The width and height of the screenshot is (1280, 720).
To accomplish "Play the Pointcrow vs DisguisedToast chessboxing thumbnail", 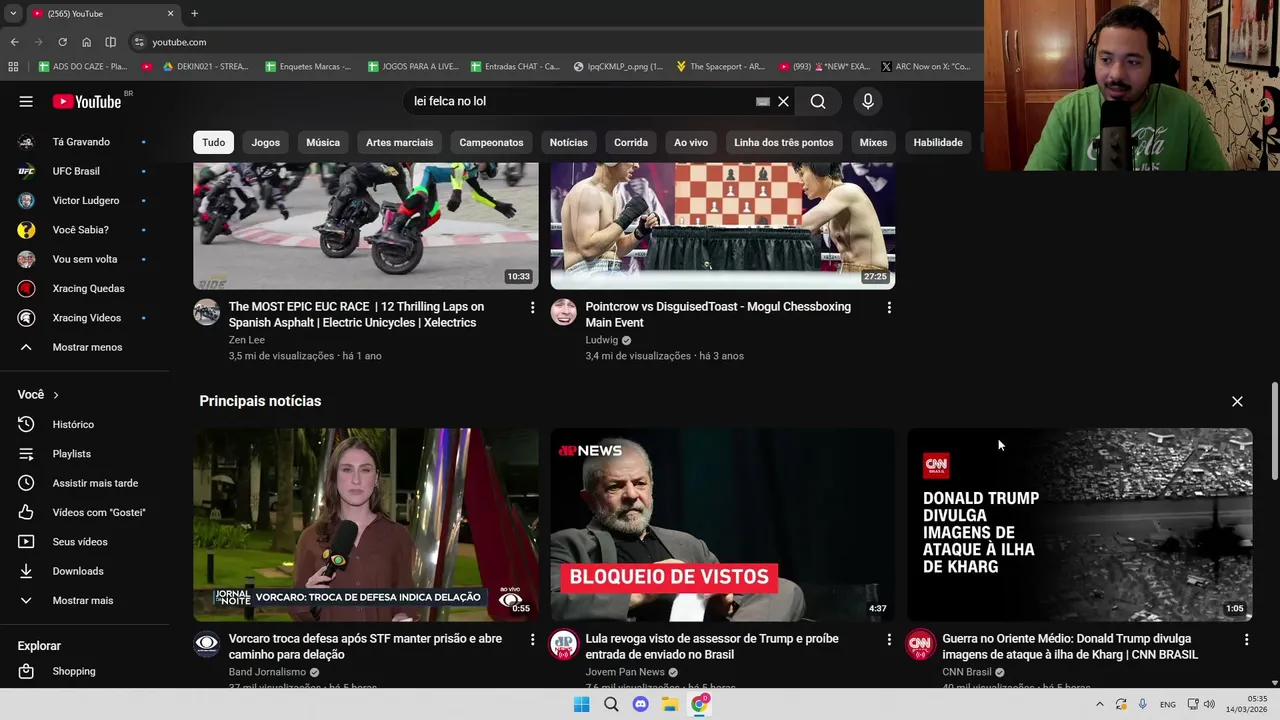I will [723, 226].
